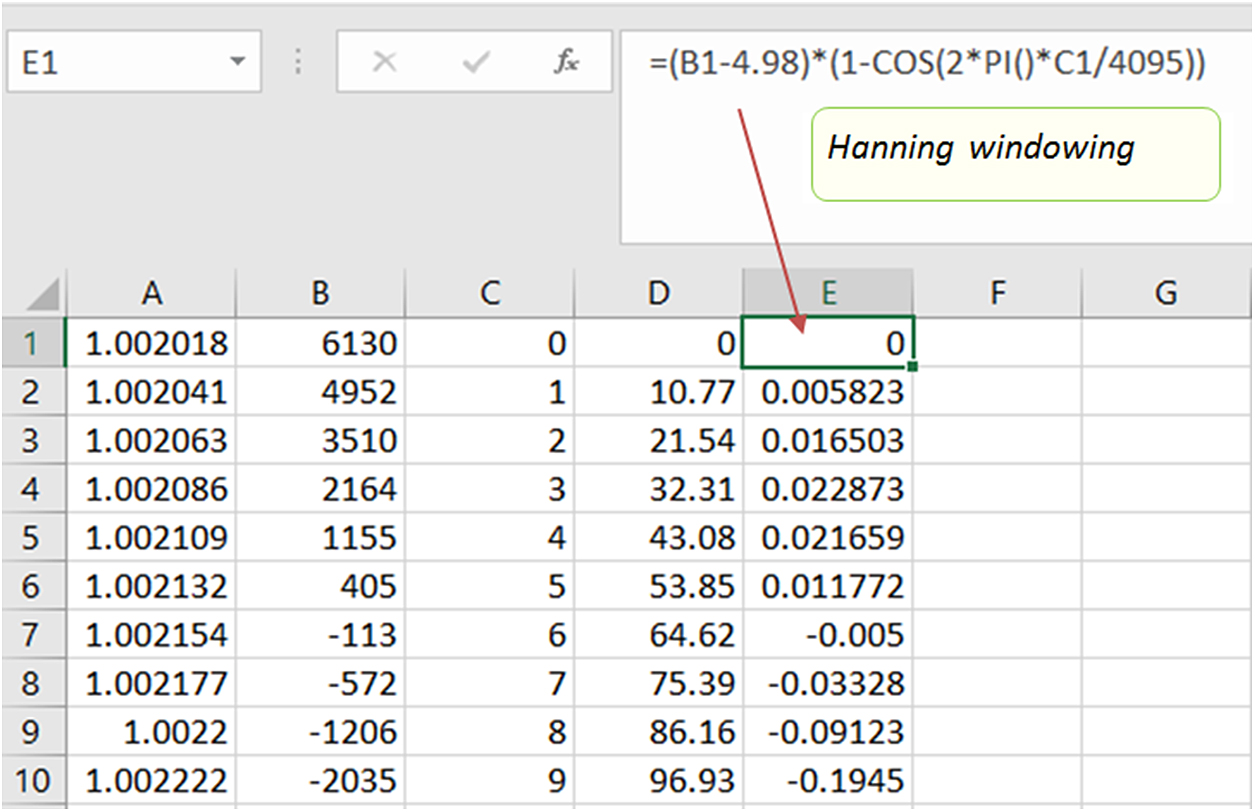Screen dimensions: 1255x812
Task: Select column E header
Action: (x=828, y=292)
